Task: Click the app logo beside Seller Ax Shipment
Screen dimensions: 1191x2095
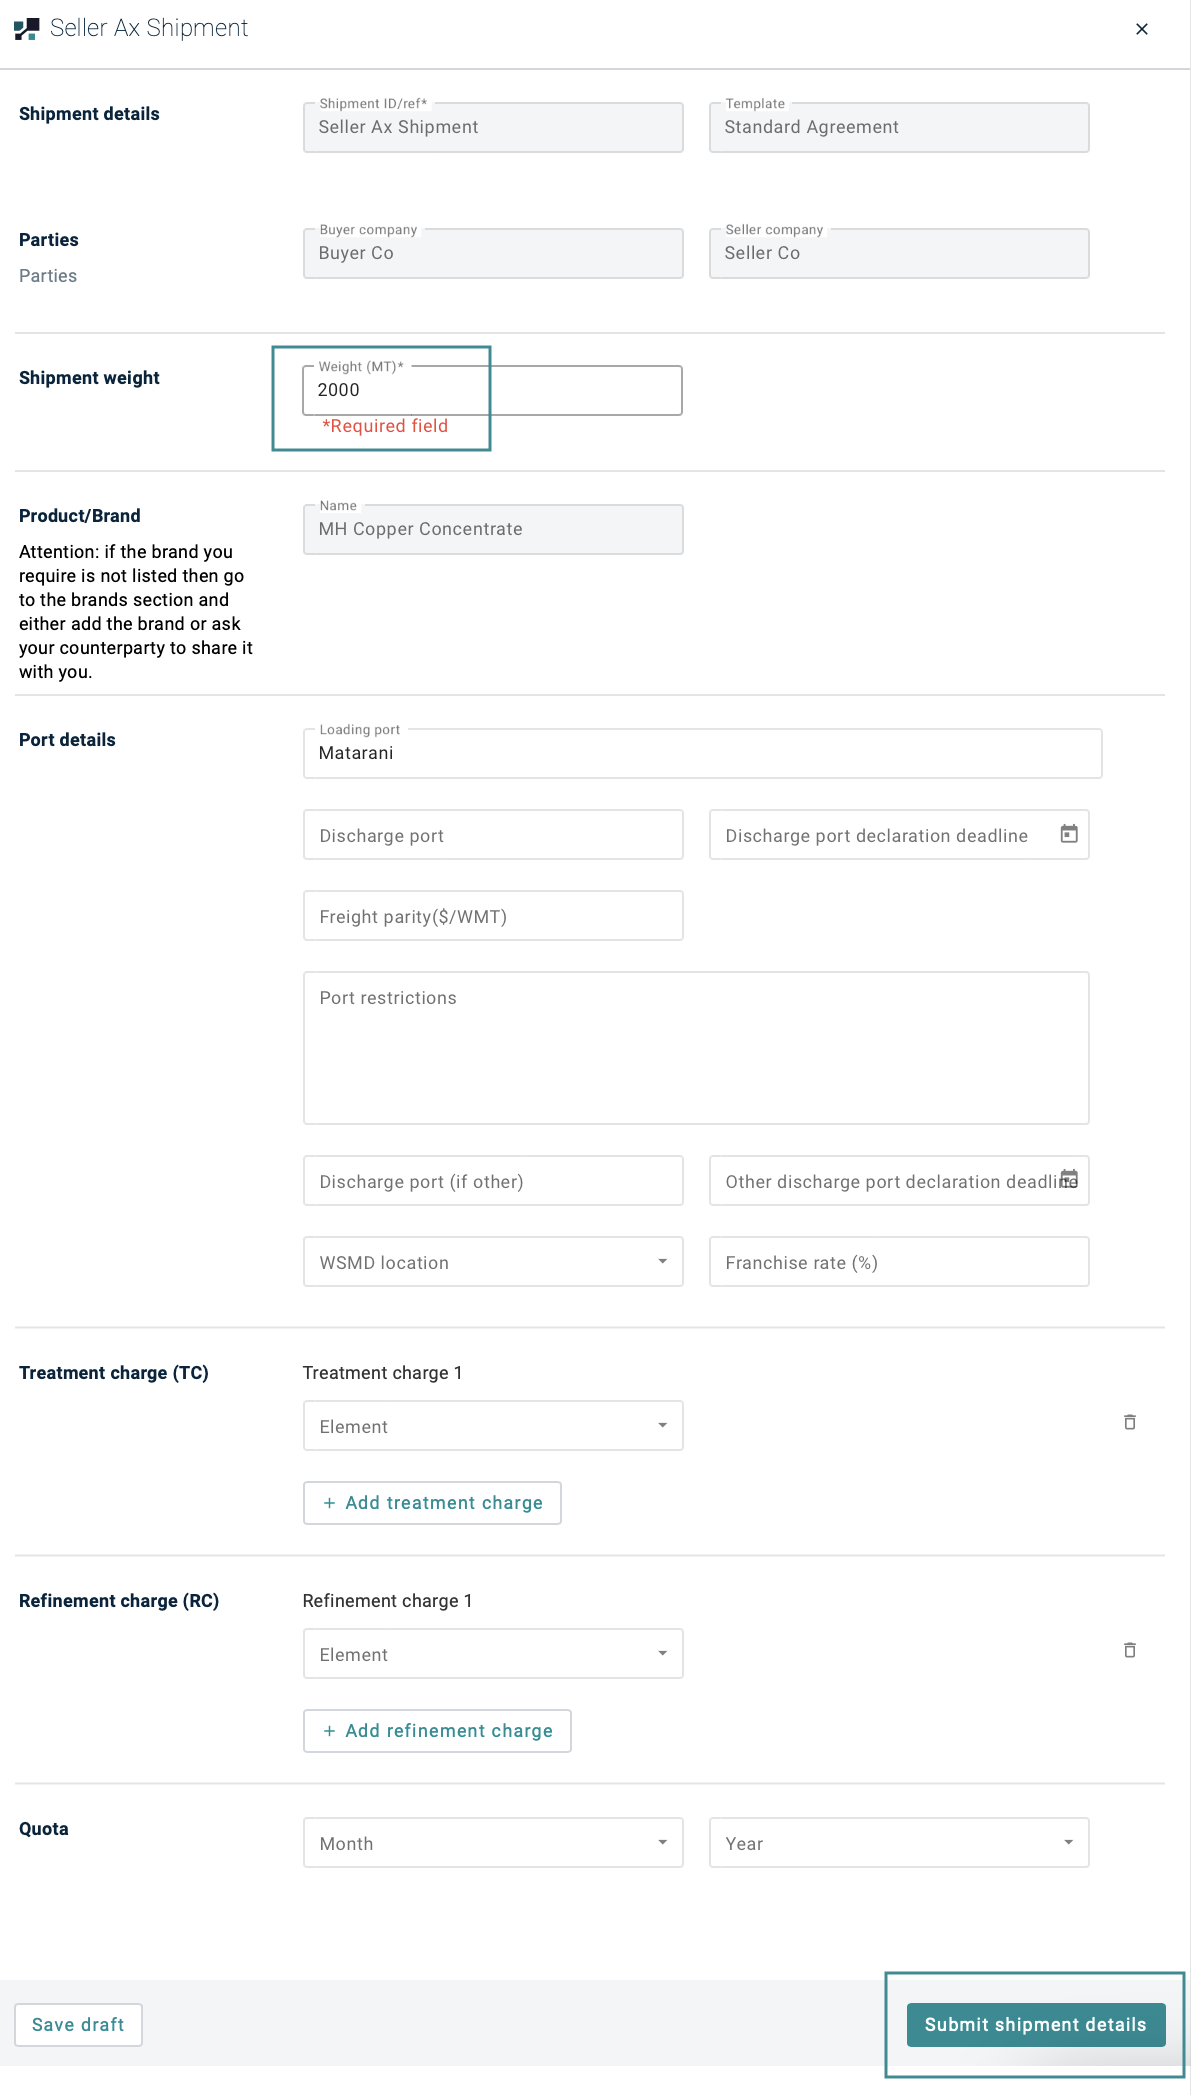Action: click(27, 29)
